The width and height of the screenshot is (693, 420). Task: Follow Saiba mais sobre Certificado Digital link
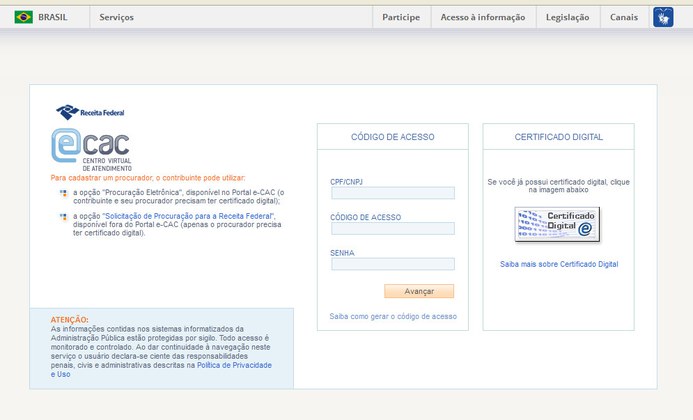[559, 264]
